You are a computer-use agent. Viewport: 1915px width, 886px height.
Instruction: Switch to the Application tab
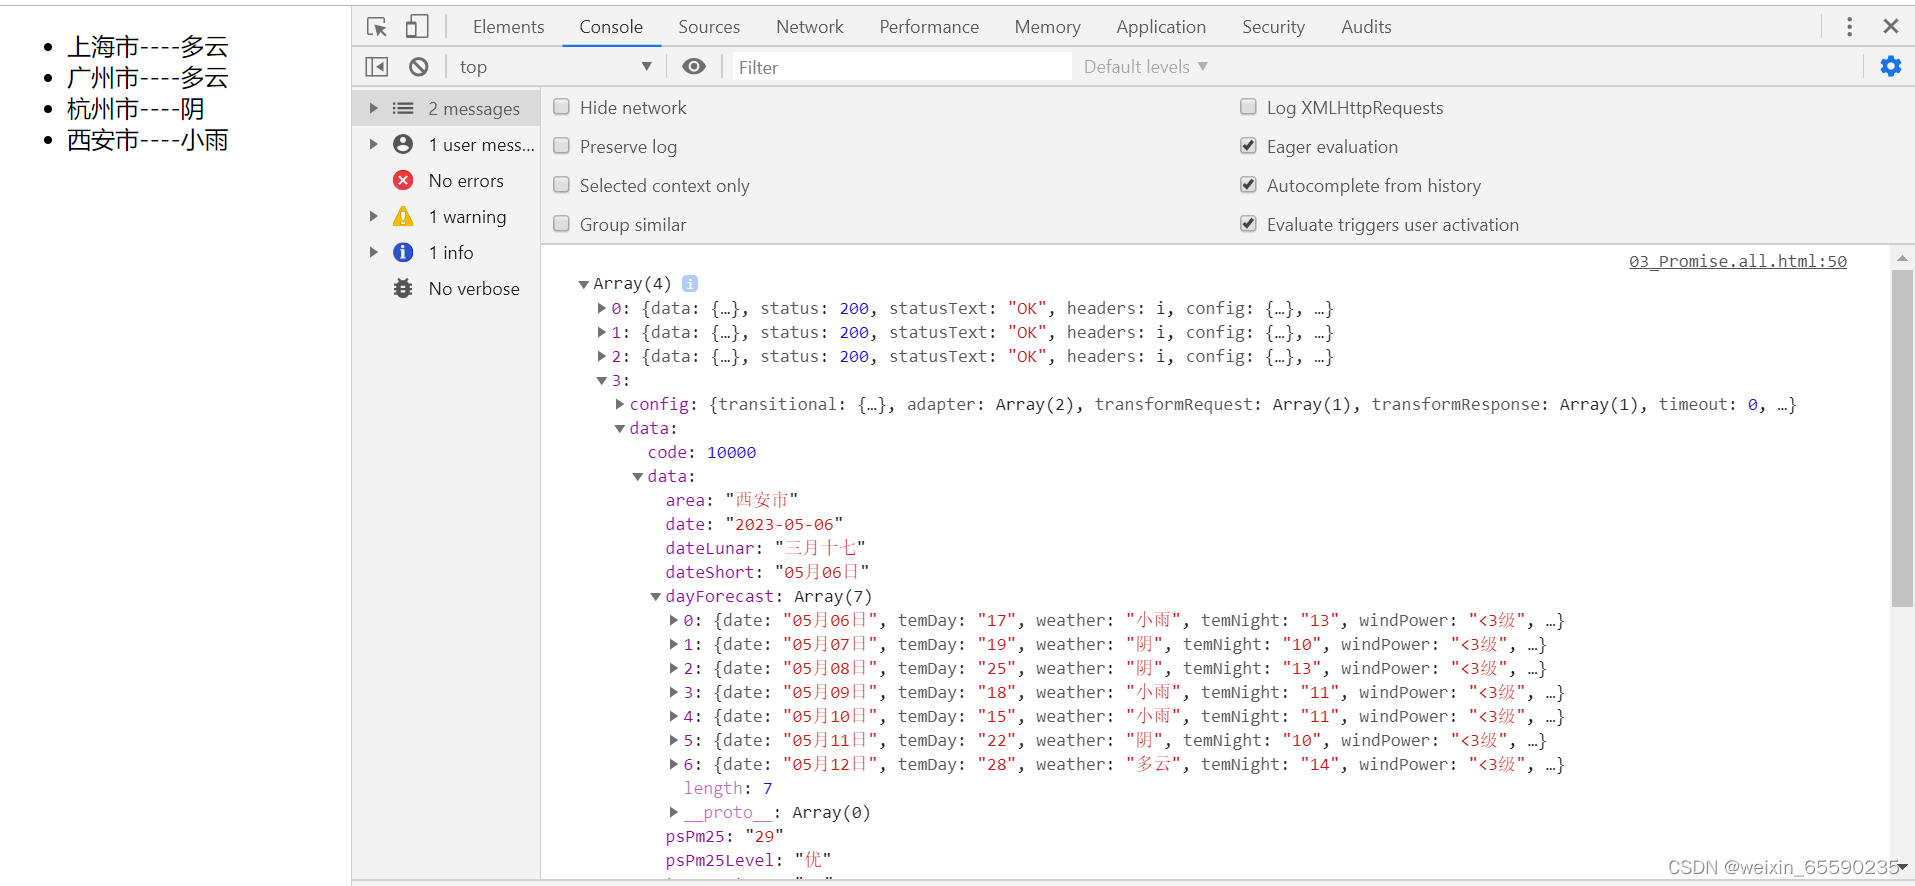[x=1161, y=27]
